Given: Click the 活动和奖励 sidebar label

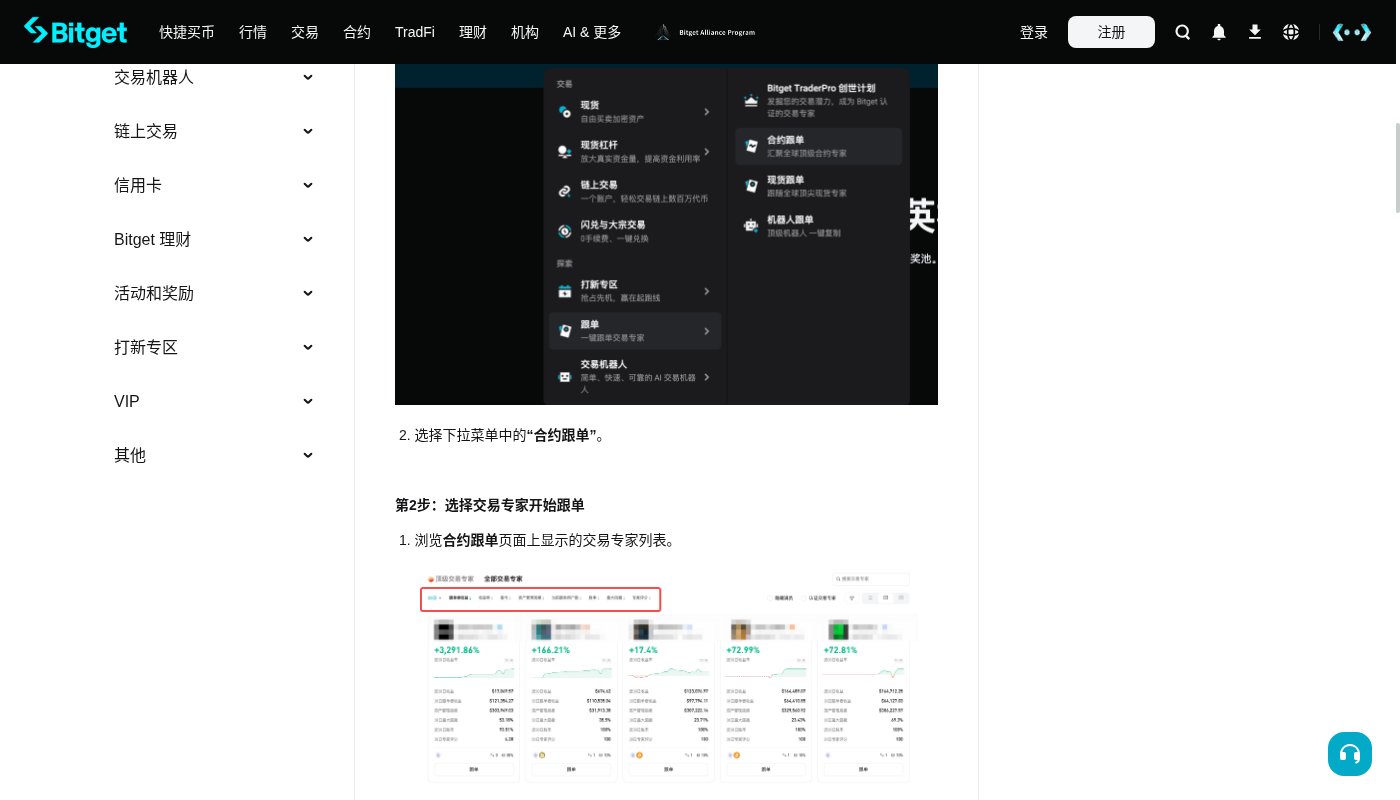Looking at the screenshot, I should [154, 293].
